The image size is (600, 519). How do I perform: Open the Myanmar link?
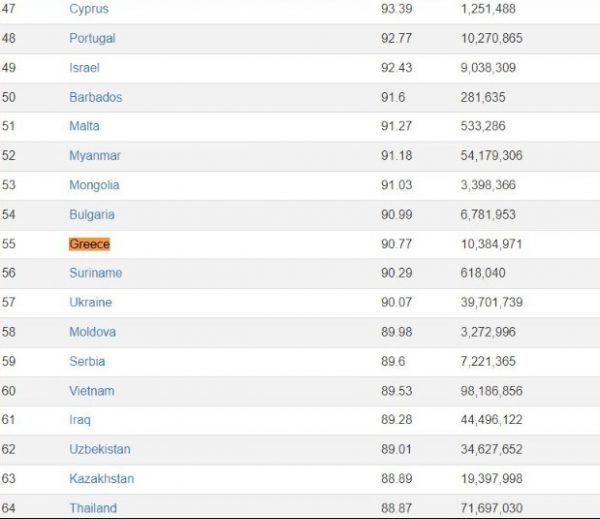tap(95, 156)
